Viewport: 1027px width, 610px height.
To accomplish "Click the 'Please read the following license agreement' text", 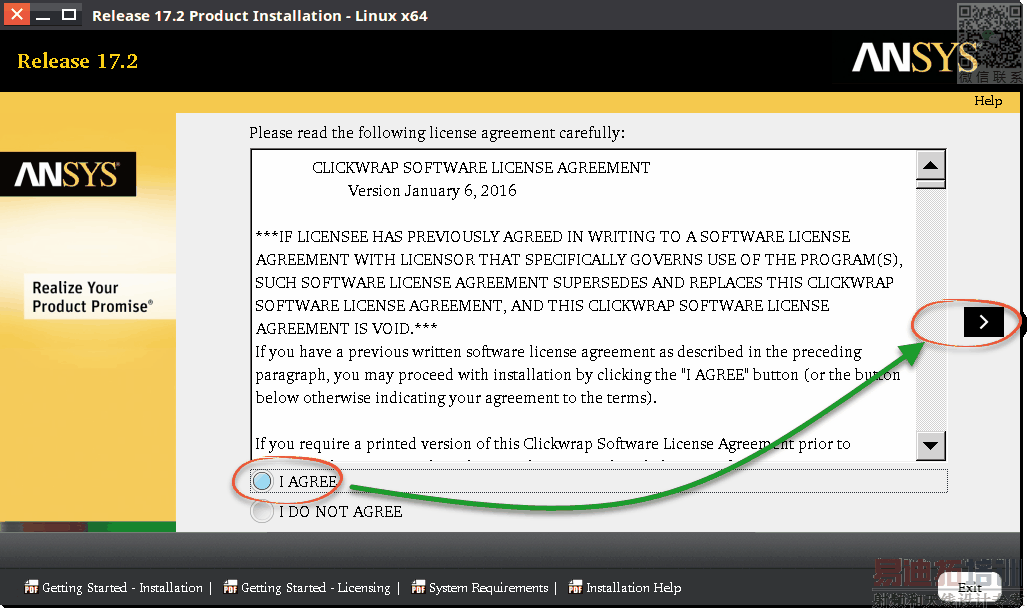I will (437, 133).
